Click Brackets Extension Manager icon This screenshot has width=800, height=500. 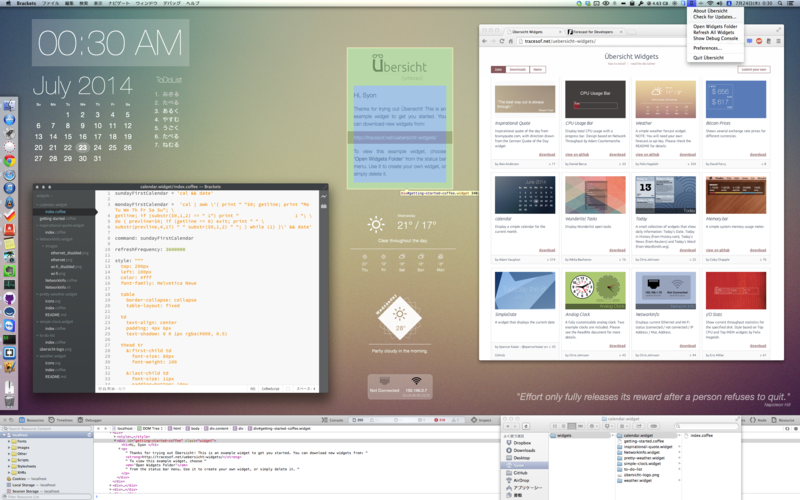coord(323,206)
